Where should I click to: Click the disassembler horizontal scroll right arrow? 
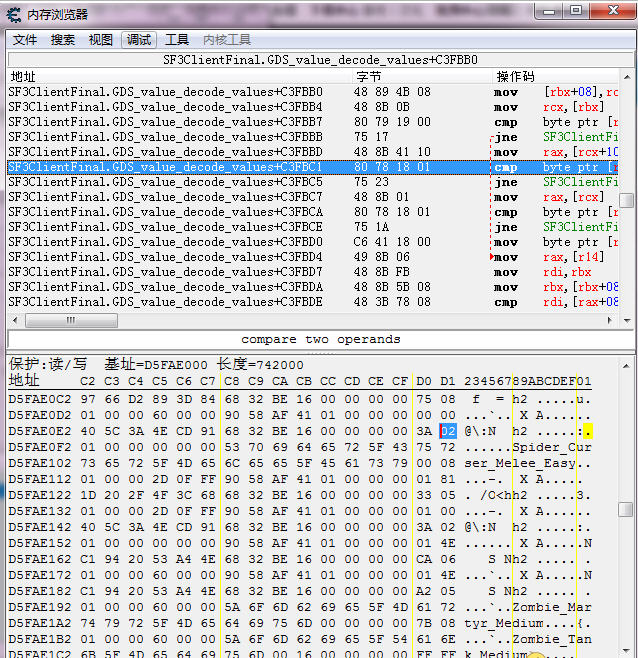click(x=609, y=321)
